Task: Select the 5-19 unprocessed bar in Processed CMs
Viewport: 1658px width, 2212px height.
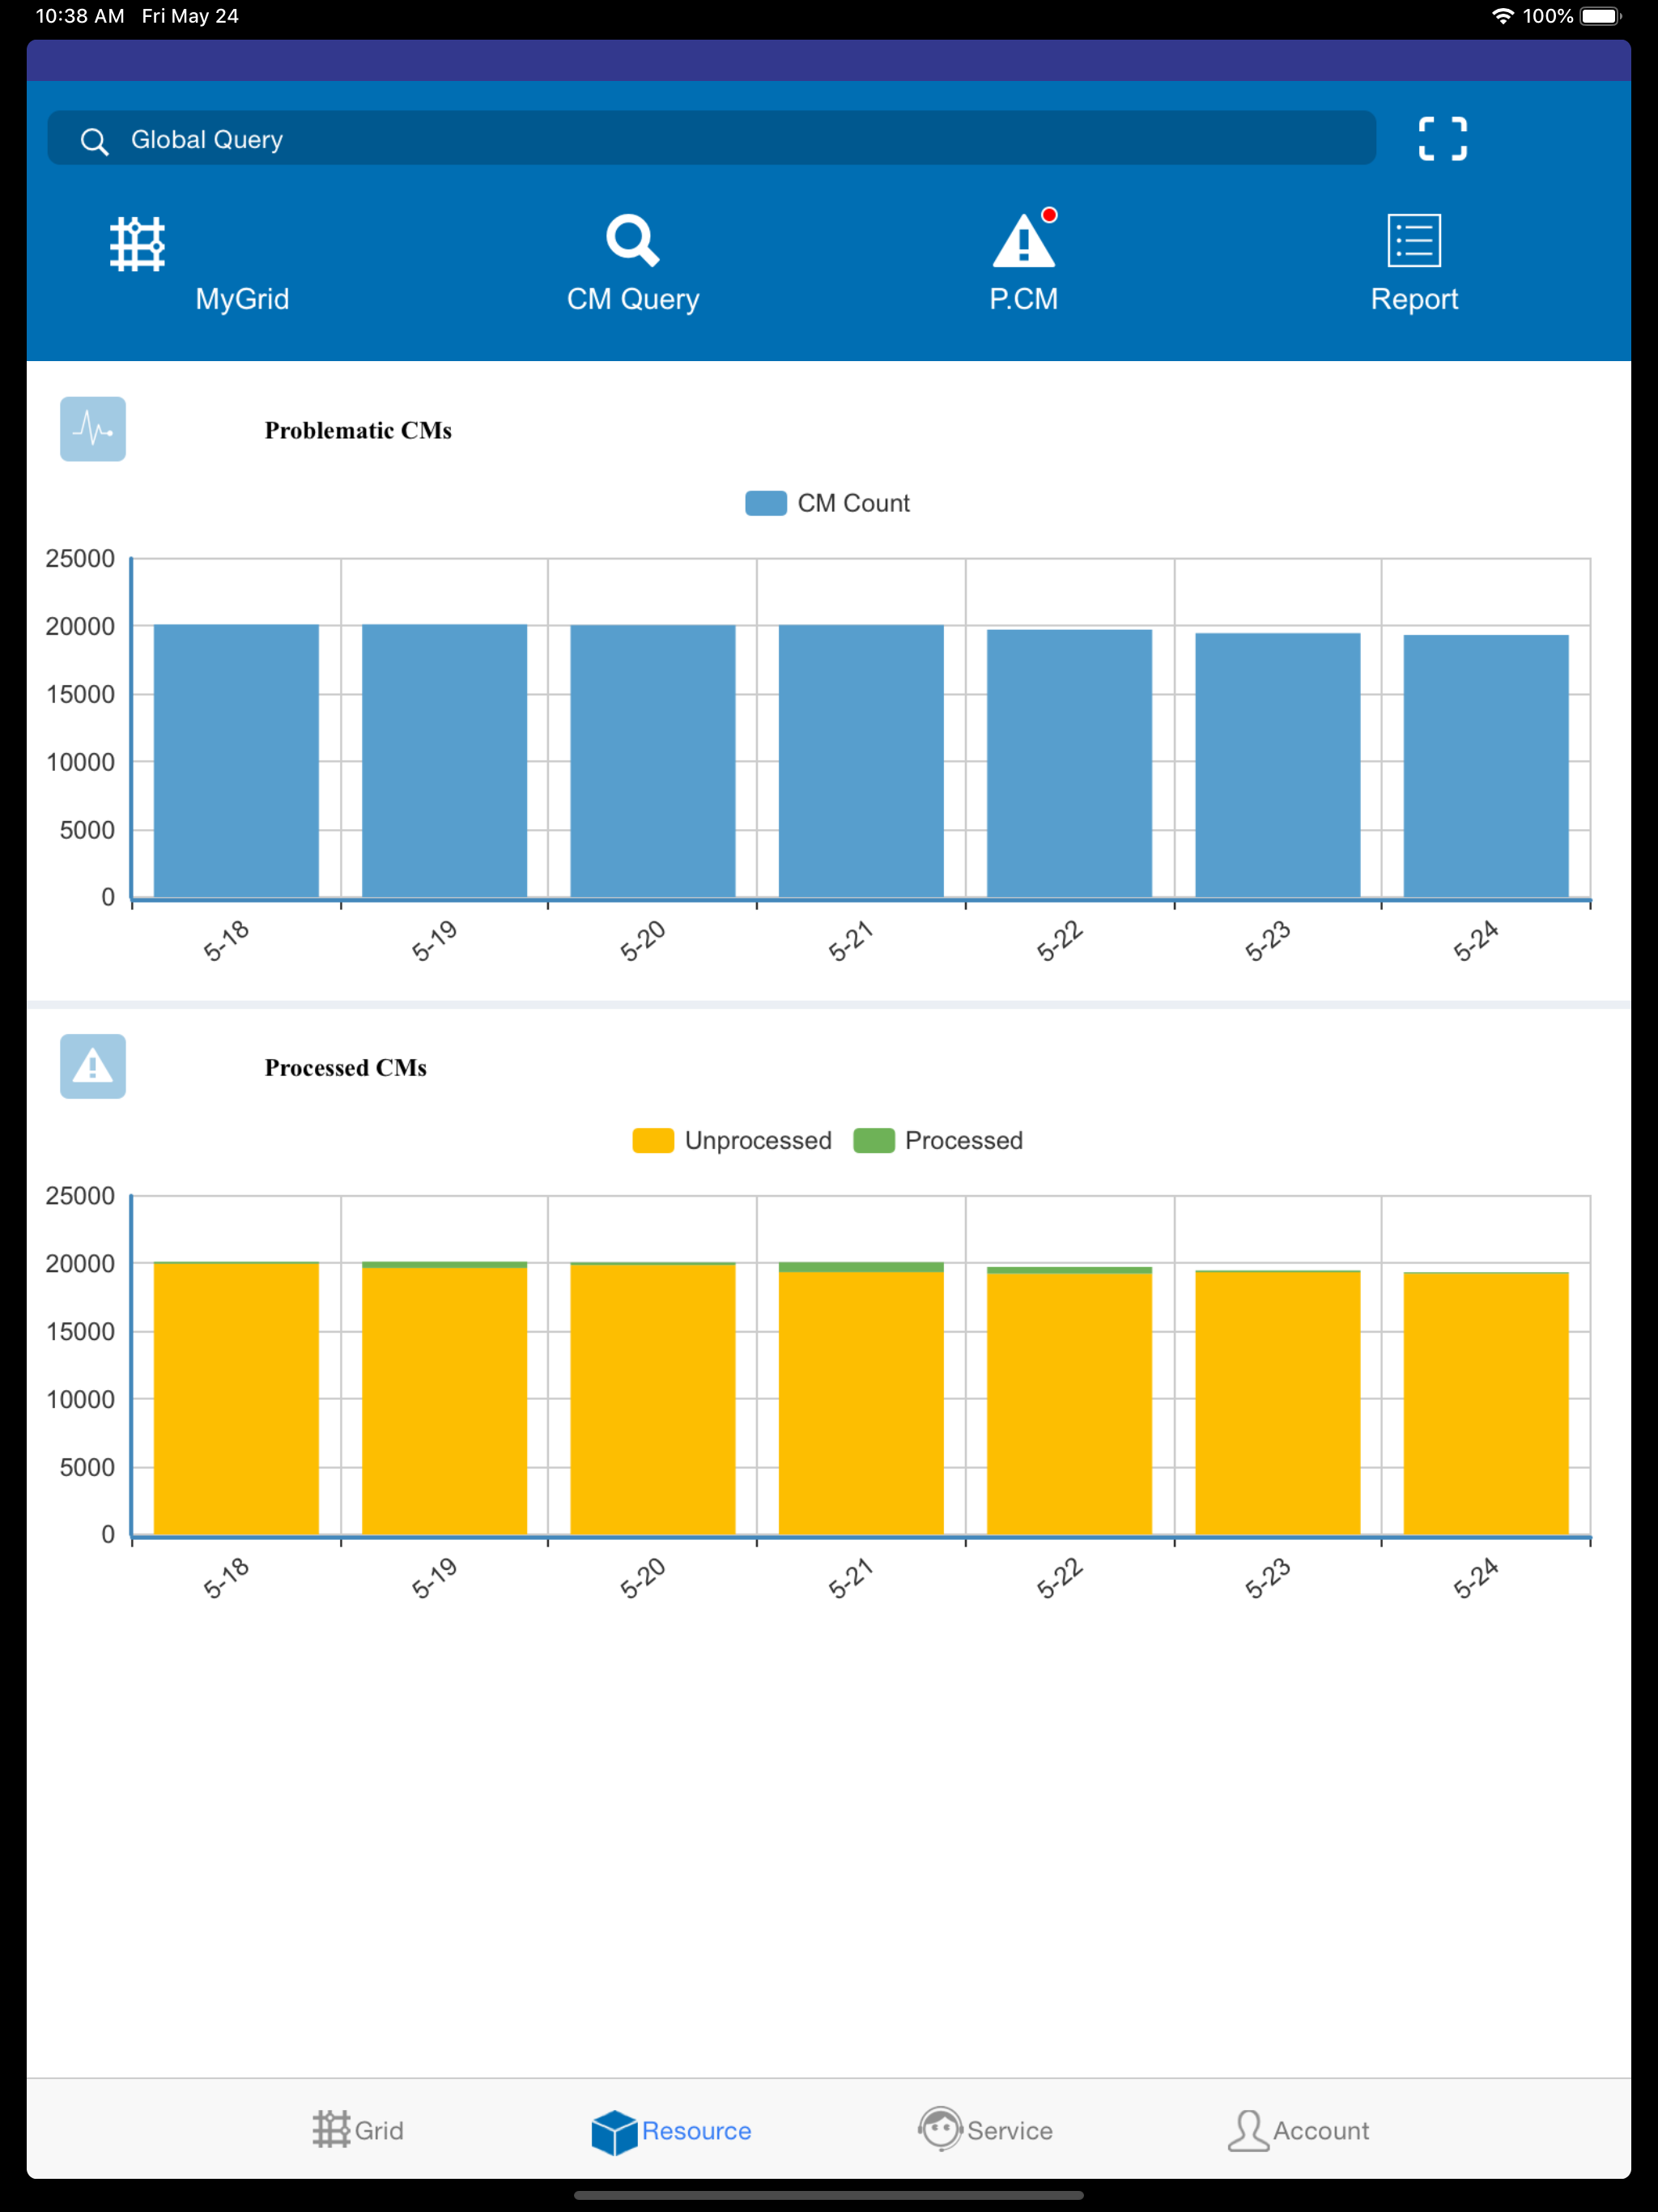Action: coord(444,1401)
